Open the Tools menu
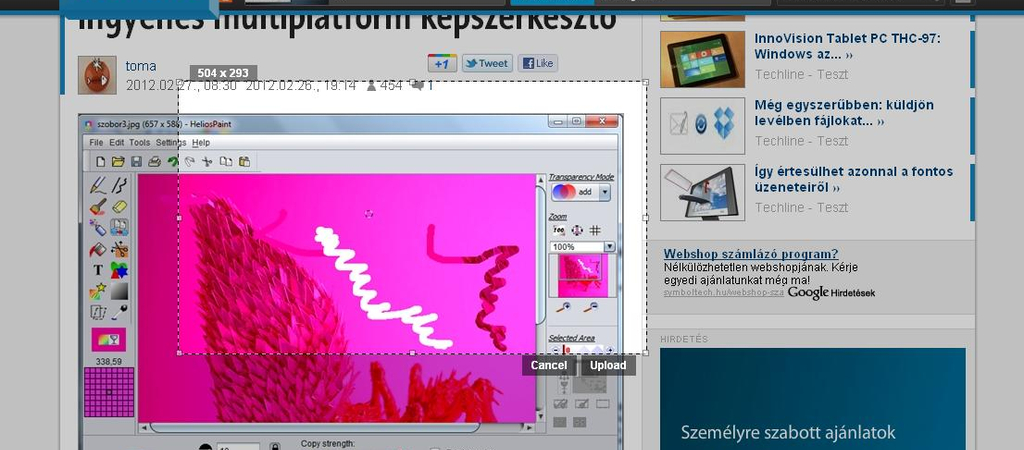Screen dimensions: 1024x450 [x=139, y=142]
